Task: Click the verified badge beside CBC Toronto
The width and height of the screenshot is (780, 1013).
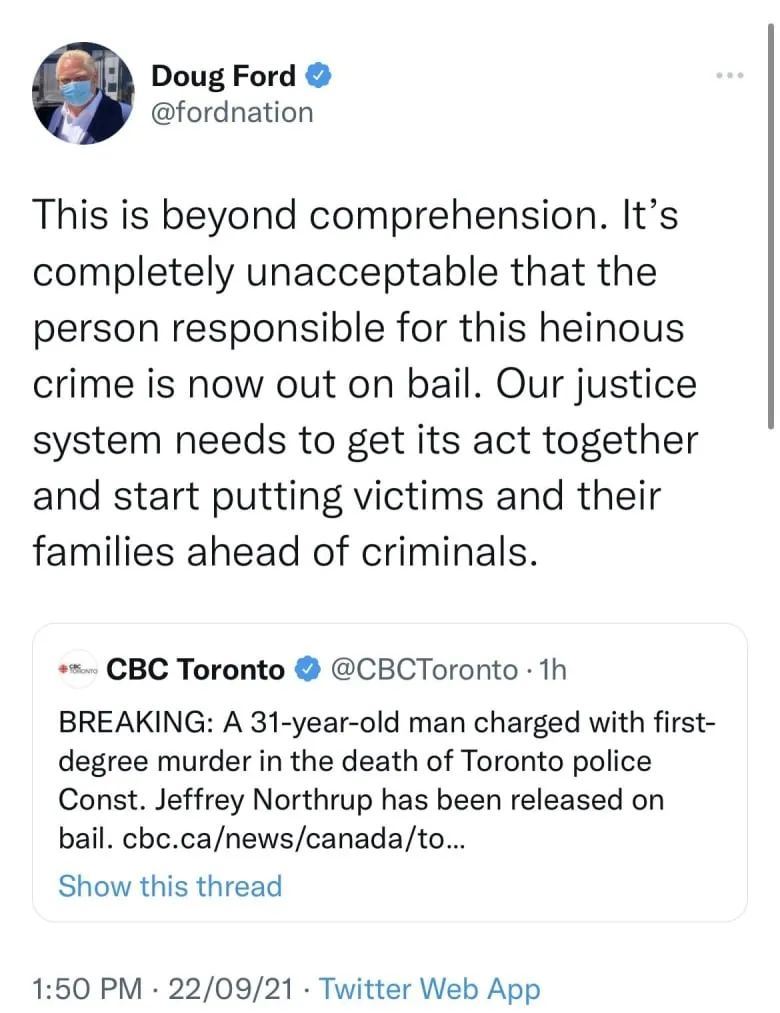Action: coord(306,670)
